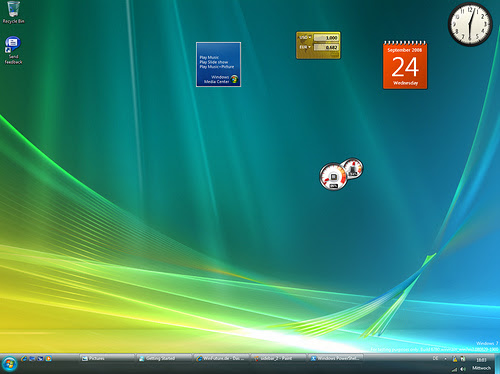Click Wednesday on the calendar gadget
500x374 pixels.
point(405,83)
